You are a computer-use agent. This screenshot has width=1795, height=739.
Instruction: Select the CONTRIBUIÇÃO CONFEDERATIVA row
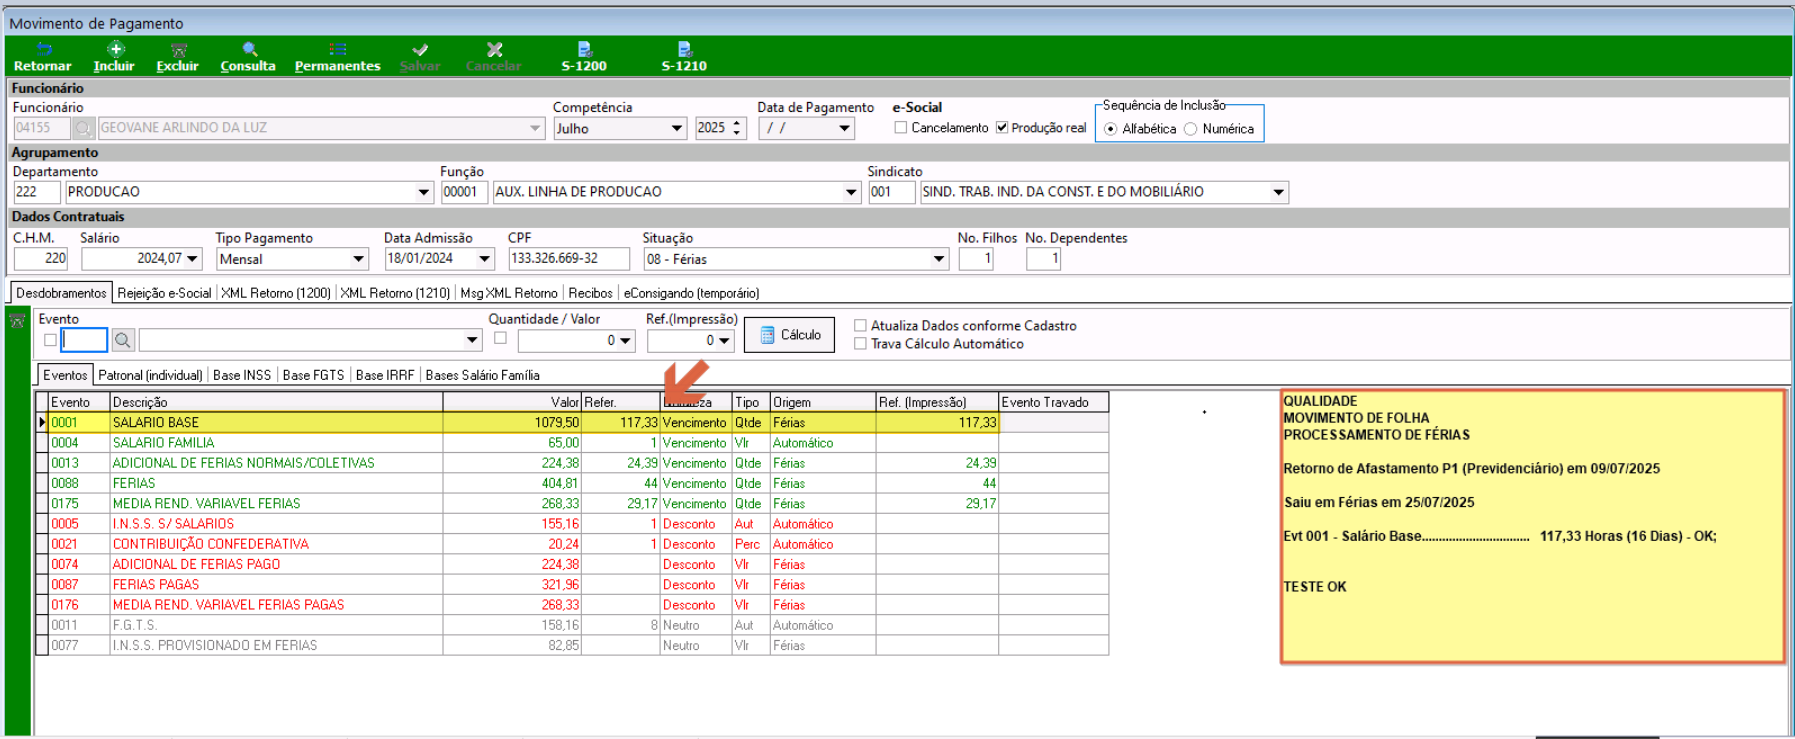[x=572, y=544]
